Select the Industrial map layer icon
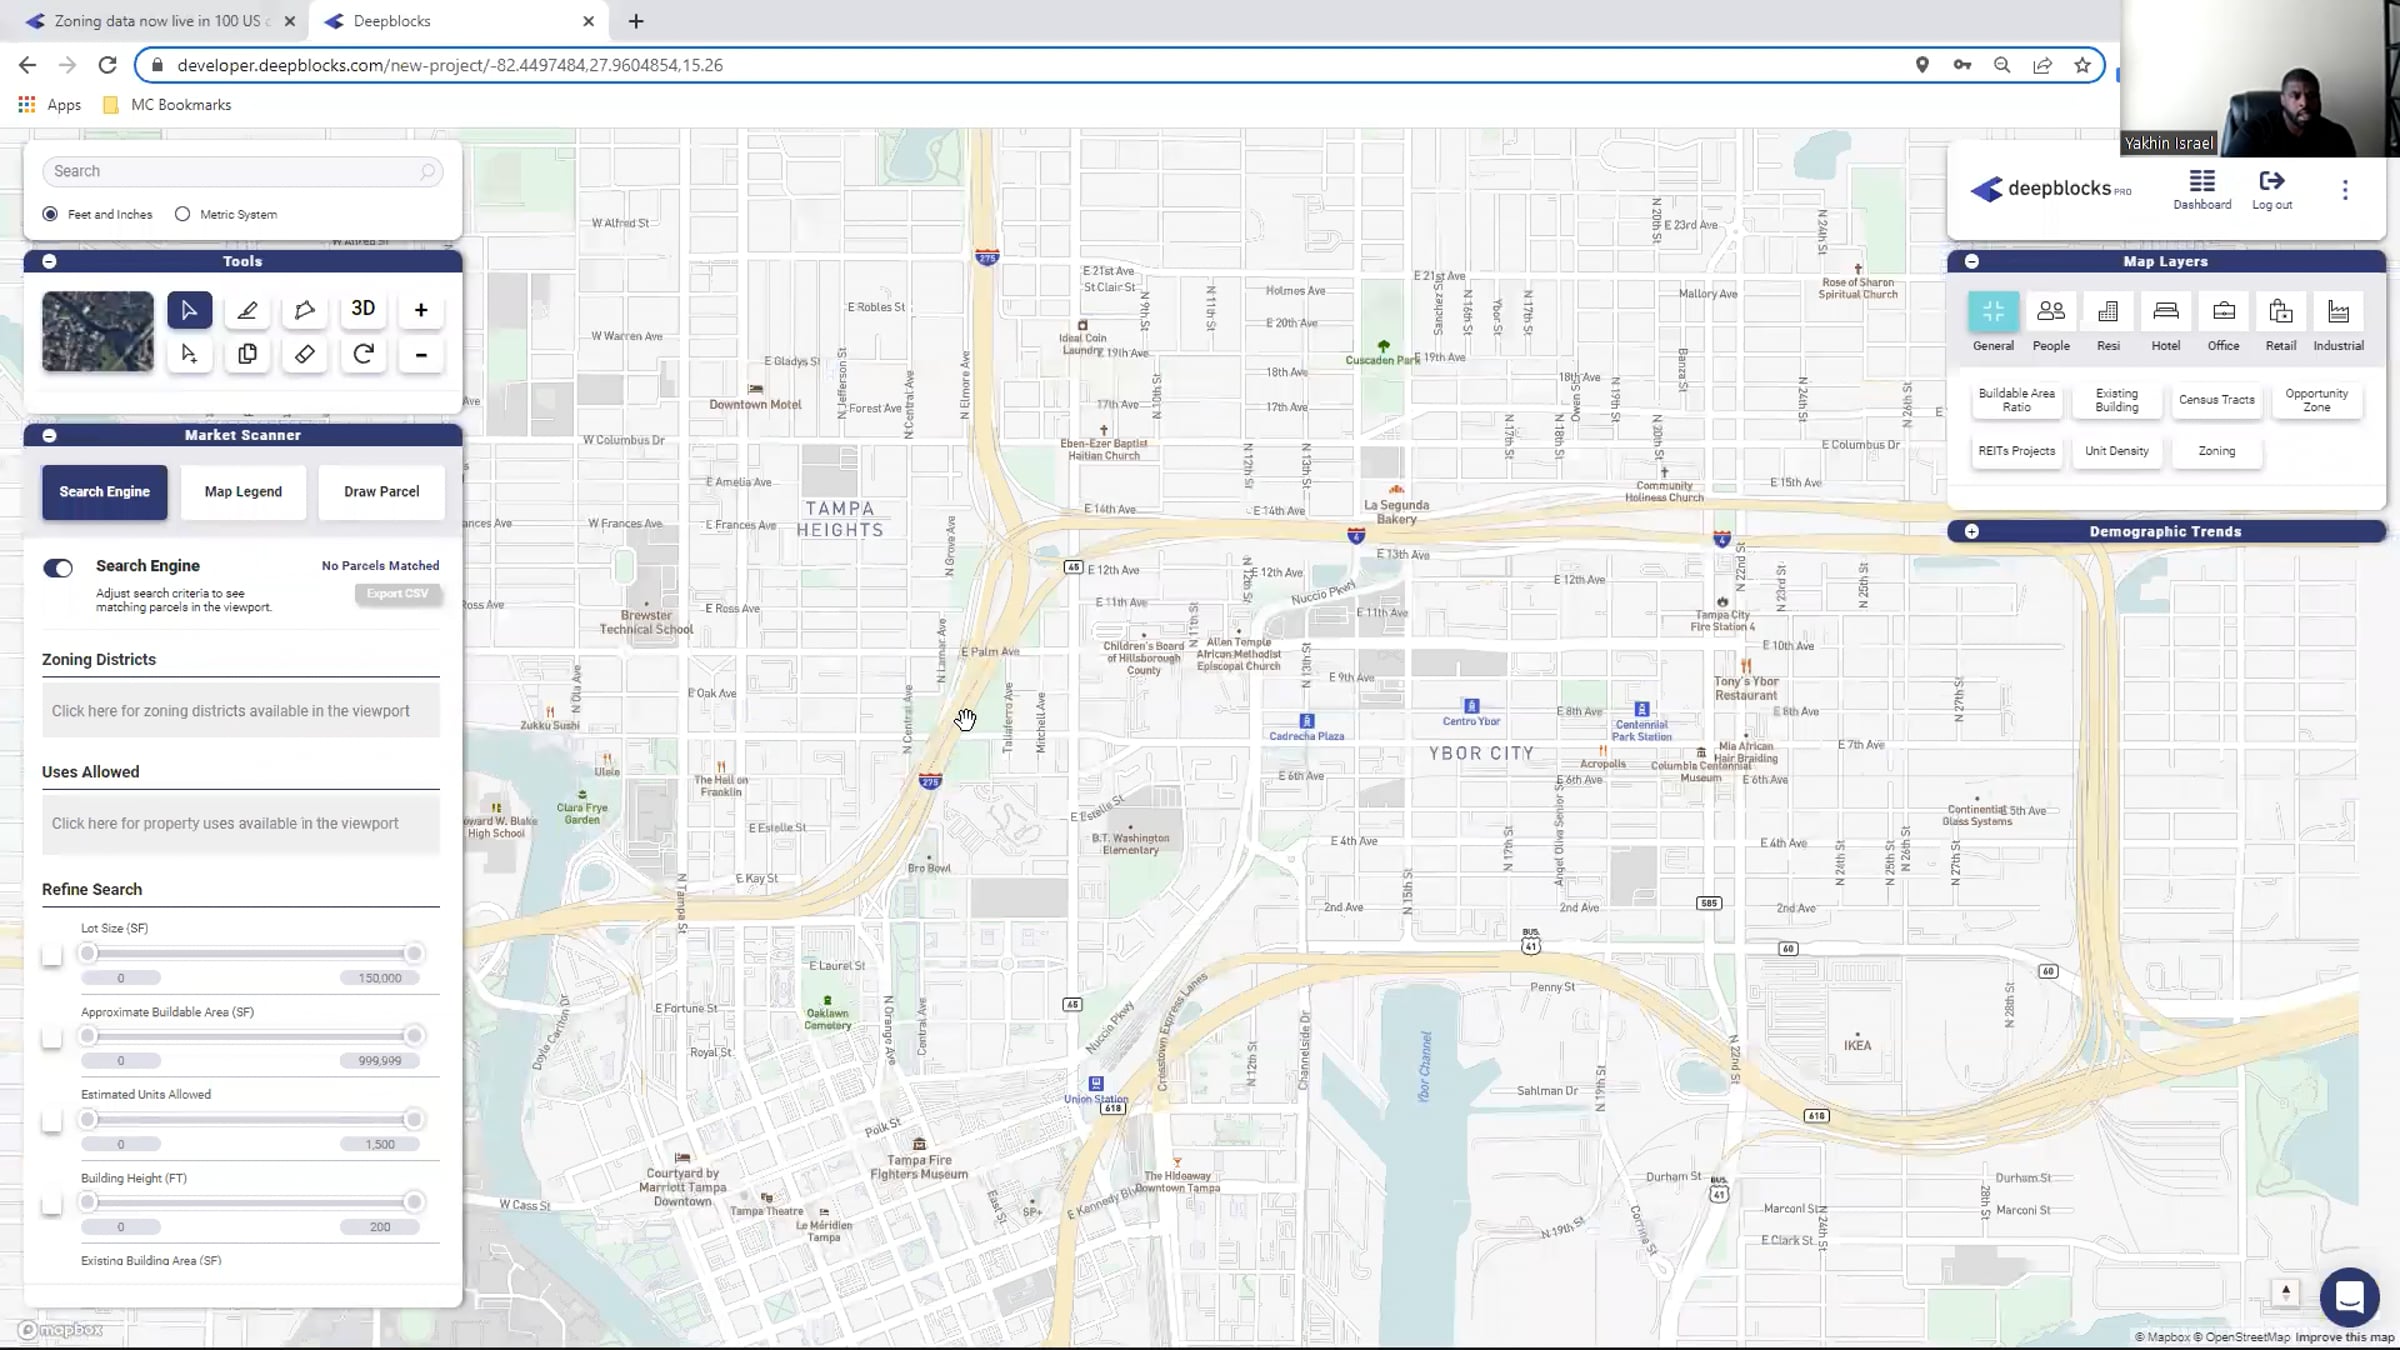The height and width of the screenshot is (1350, 2400). point(2338,312)
